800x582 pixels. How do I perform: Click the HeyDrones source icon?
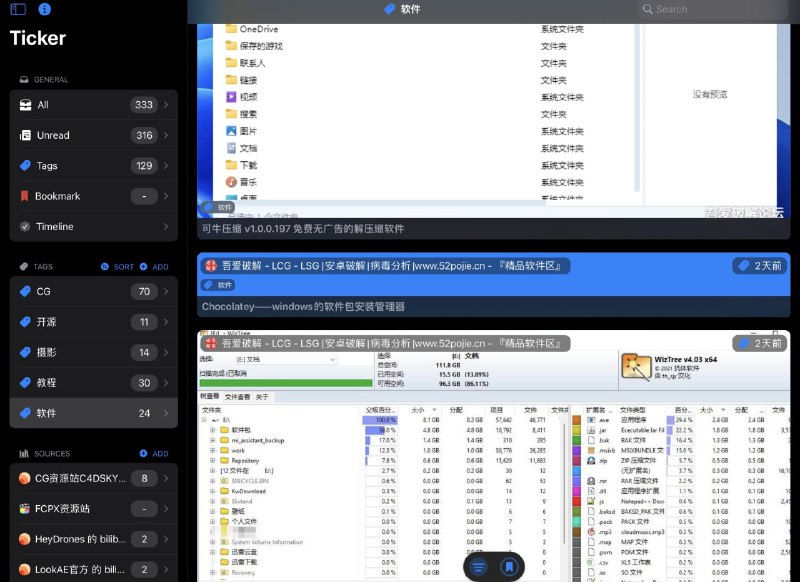click(24, 539)
